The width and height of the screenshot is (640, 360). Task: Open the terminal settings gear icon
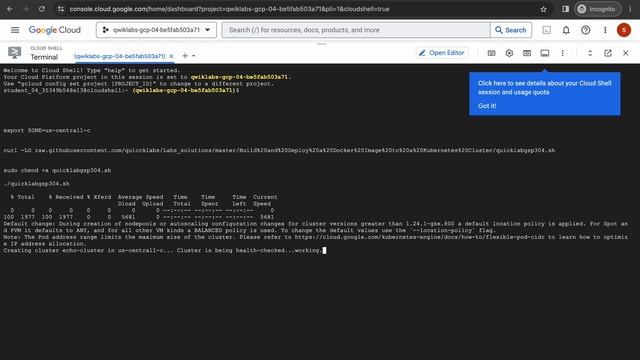click(x=509, y=53)
